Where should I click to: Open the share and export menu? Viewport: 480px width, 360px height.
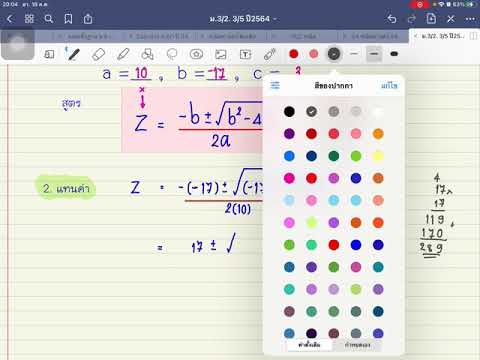(x=88, y=19)
